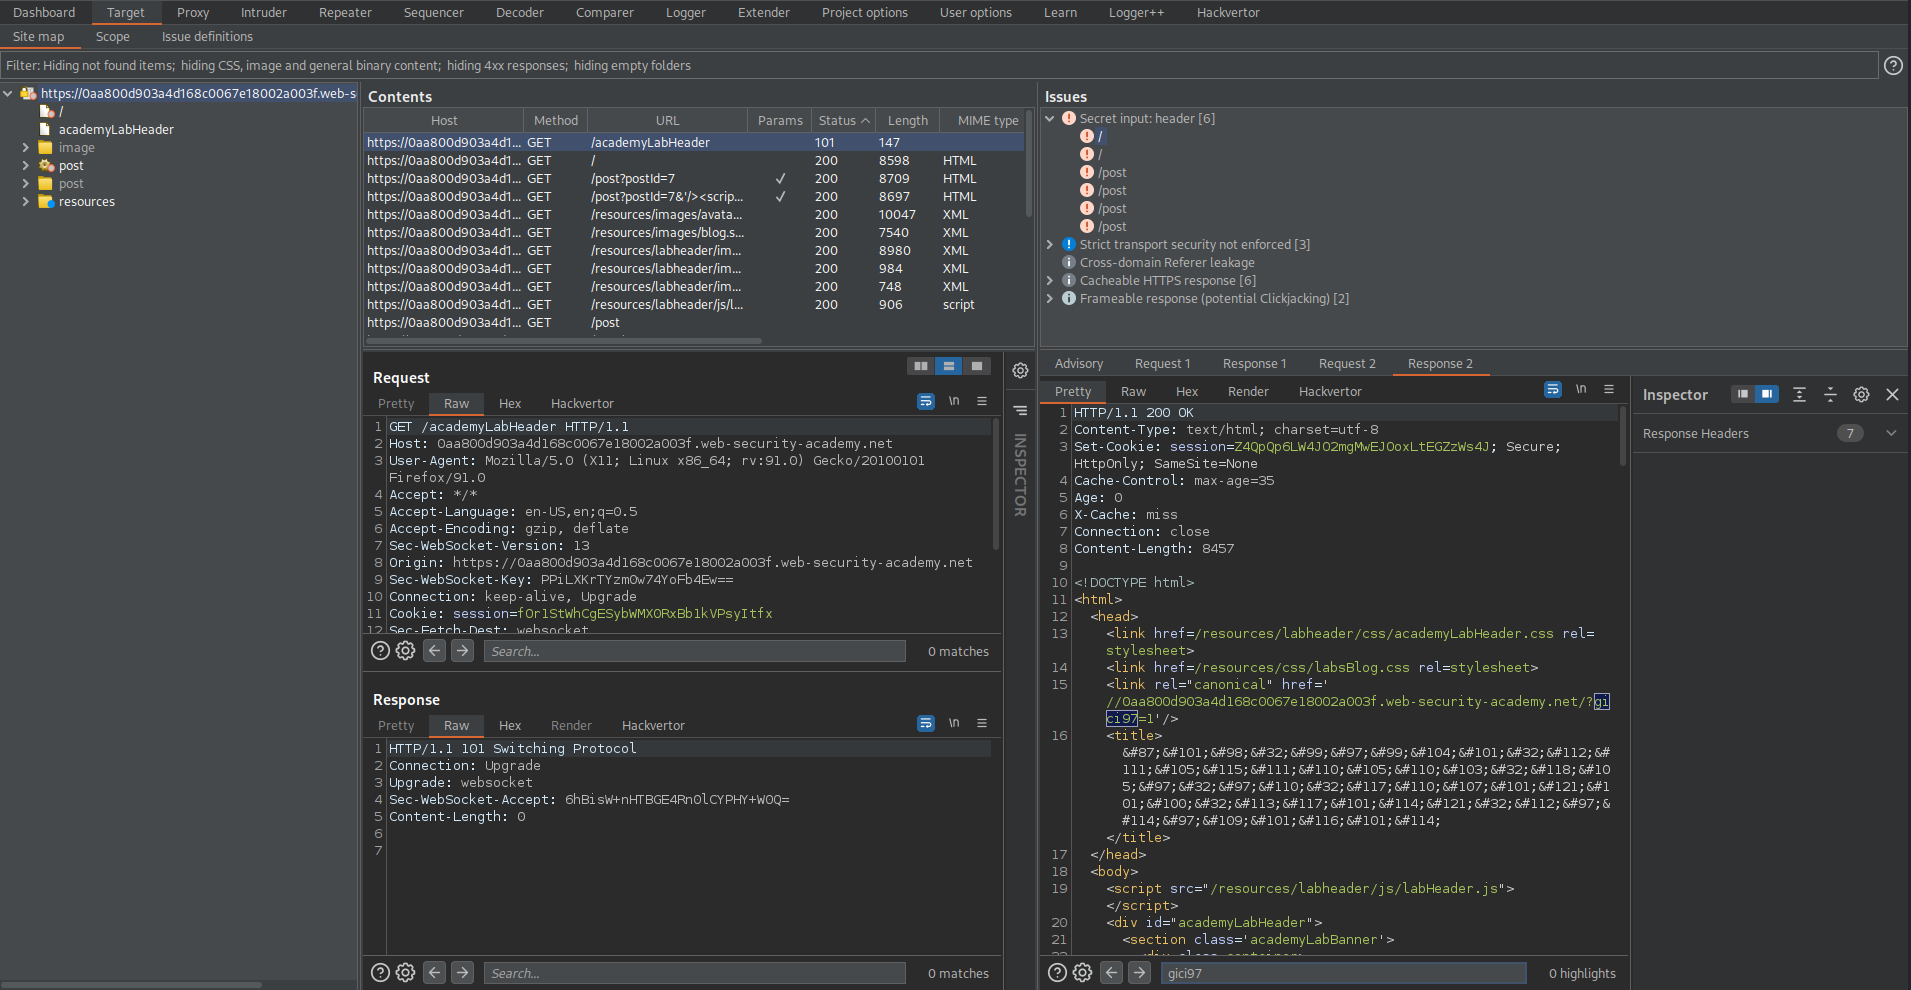Open the Repeater tab
1911x990 pixels.
click(x=345, y=12)
